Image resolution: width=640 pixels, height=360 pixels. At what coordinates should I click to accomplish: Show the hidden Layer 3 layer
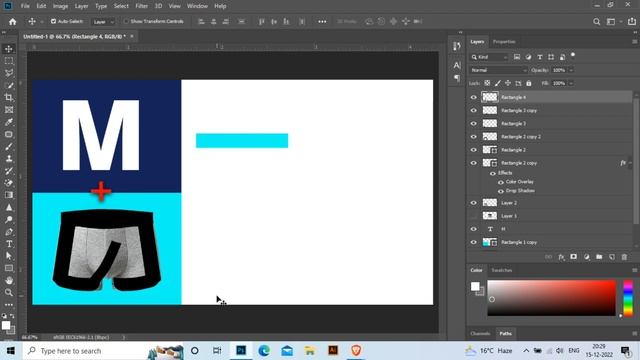point(473,216)
